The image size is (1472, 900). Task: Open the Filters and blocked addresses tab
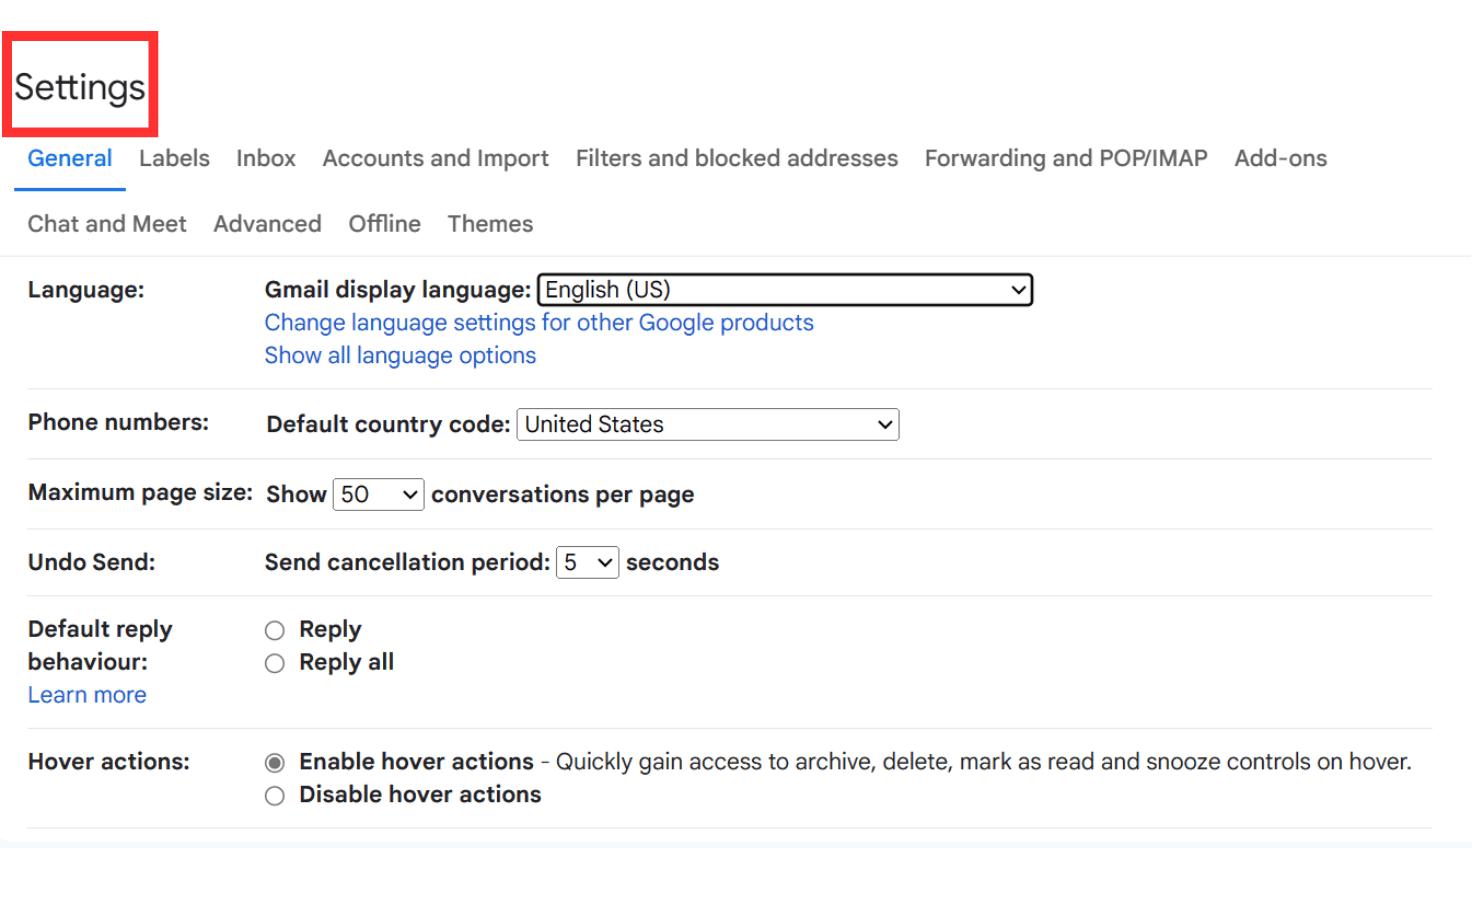736,158
